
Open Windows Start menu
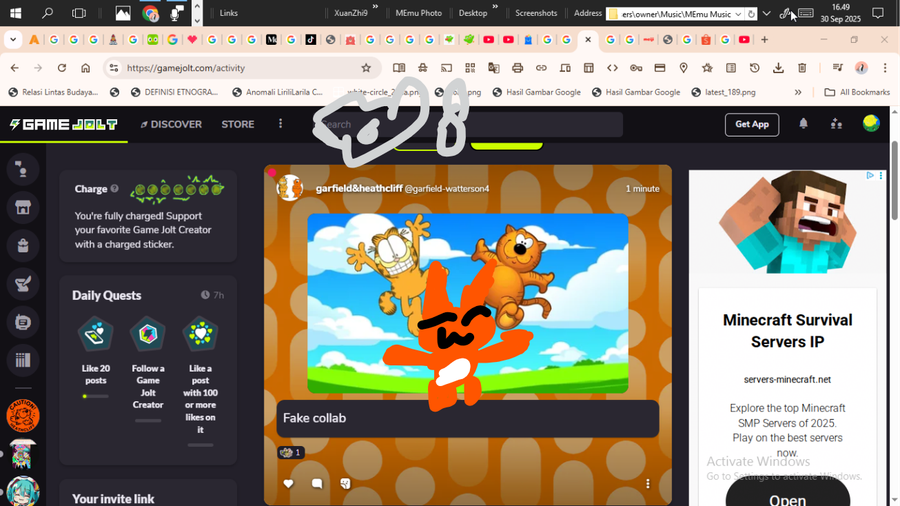tap(15, 13)
